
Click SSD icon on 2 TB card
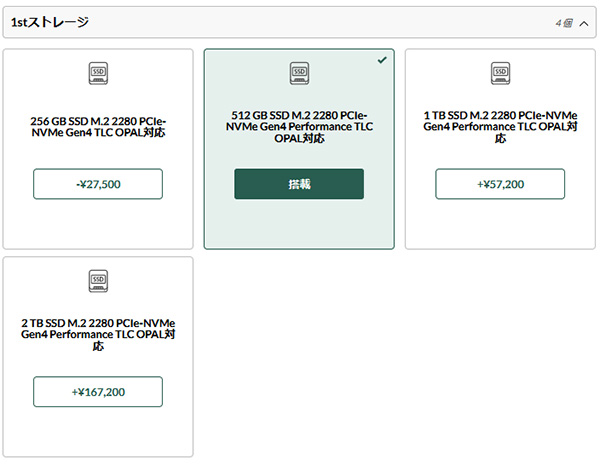98,281
